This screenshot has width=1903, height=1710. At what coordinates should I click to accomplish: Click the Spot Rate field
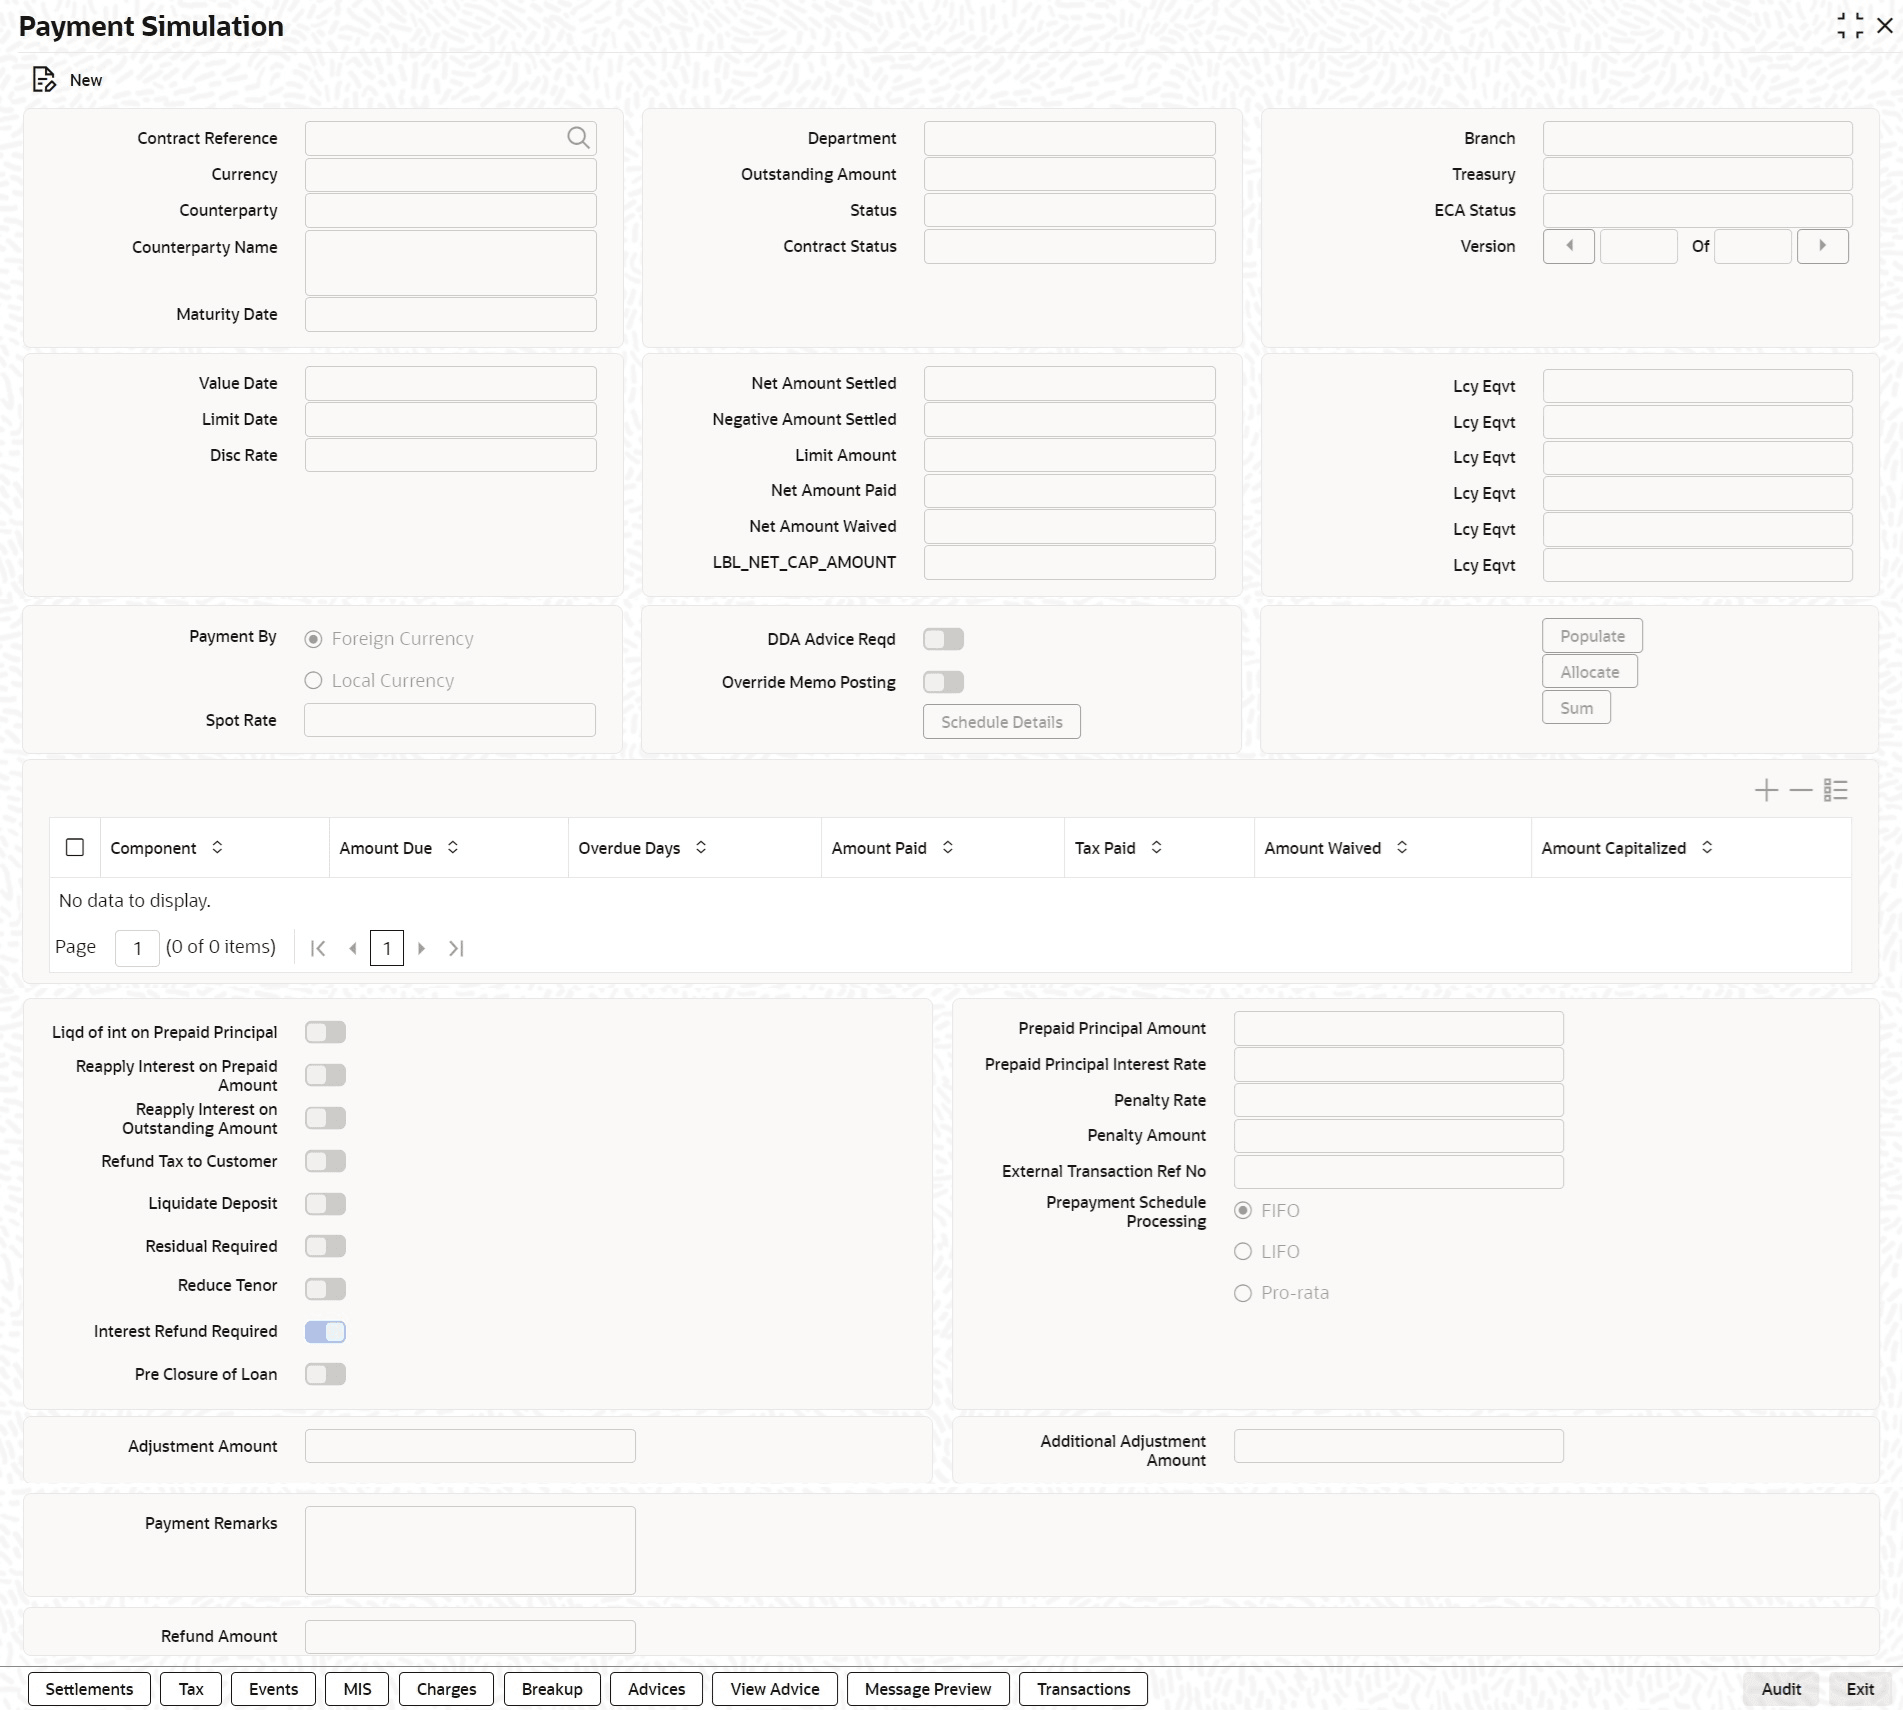[449, 720]
